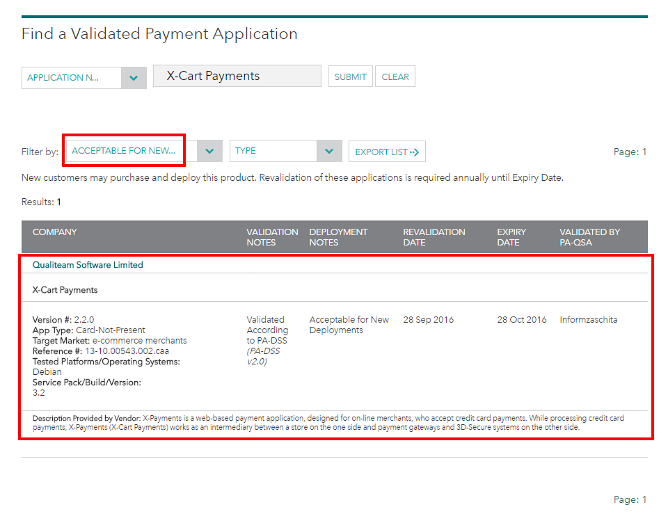Viewport: 668px width, 523px height.
Task: Expand the deployment filter chevron arrow
Action: tap(210, 151)
